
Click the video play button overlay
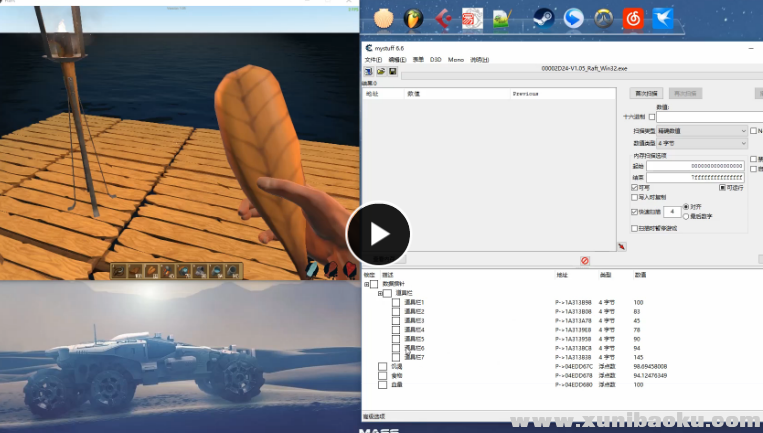(x=379, y=234)
